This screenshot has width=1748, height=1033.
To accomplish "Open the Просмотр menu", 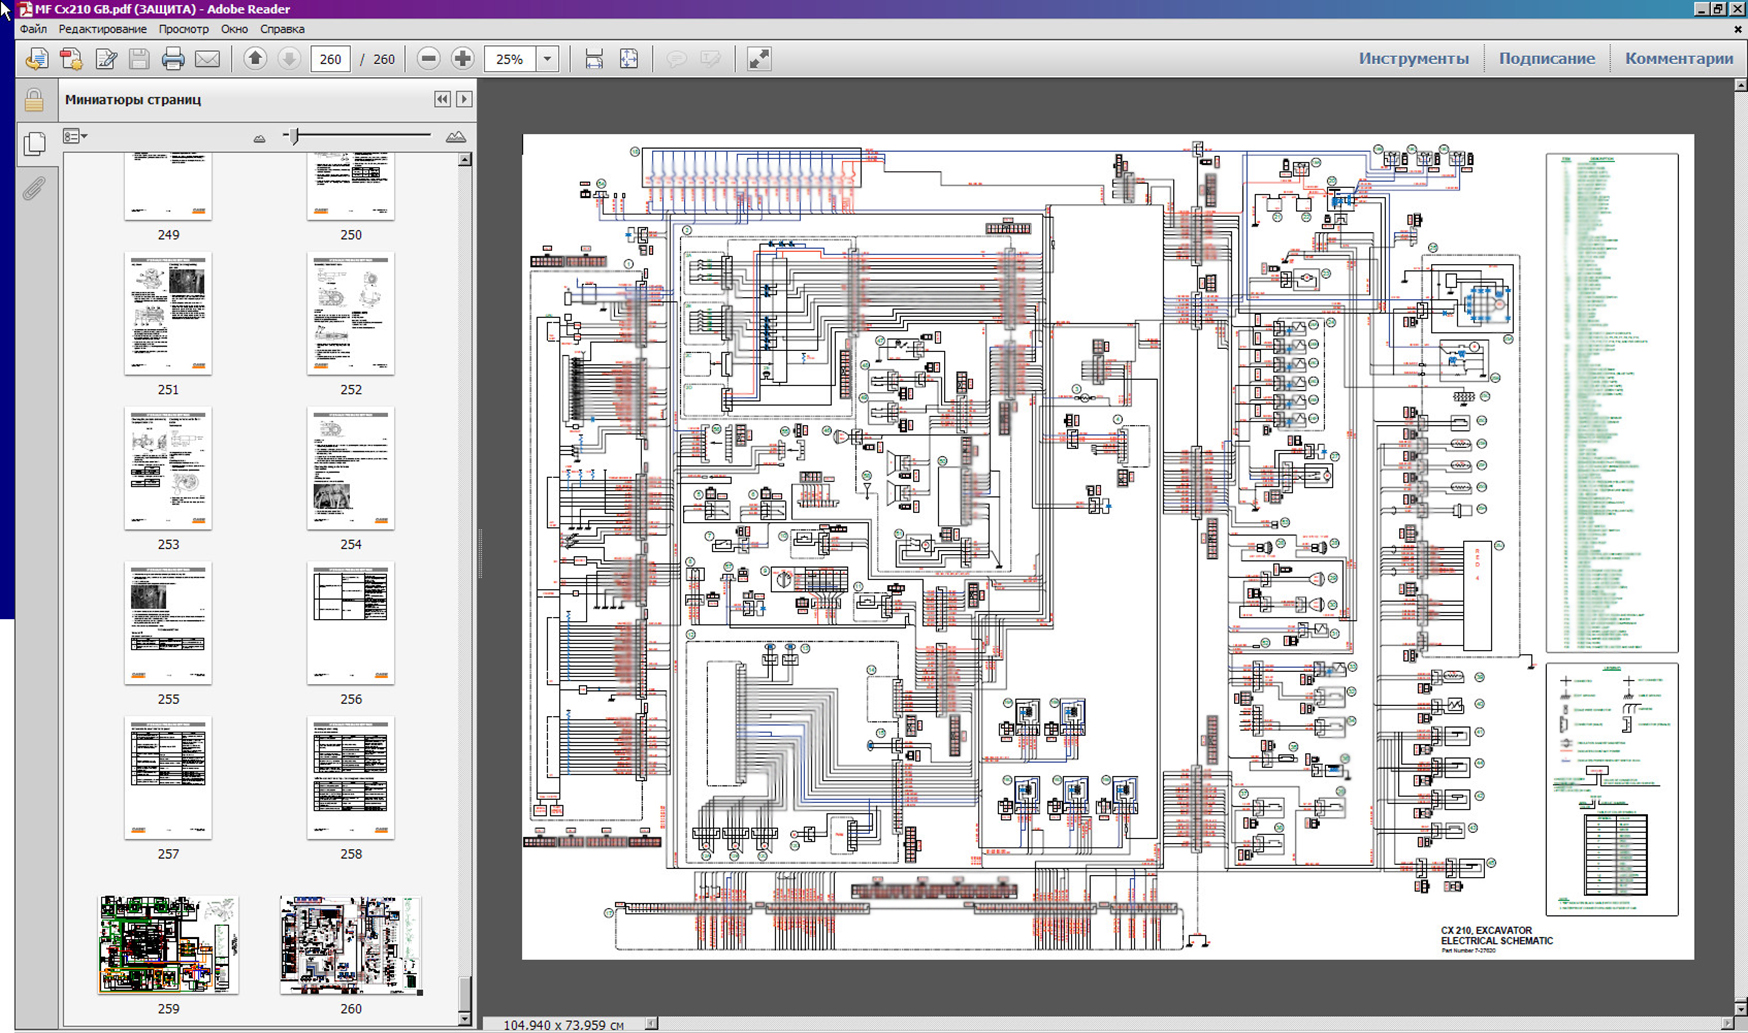I will tap(183, 29).
